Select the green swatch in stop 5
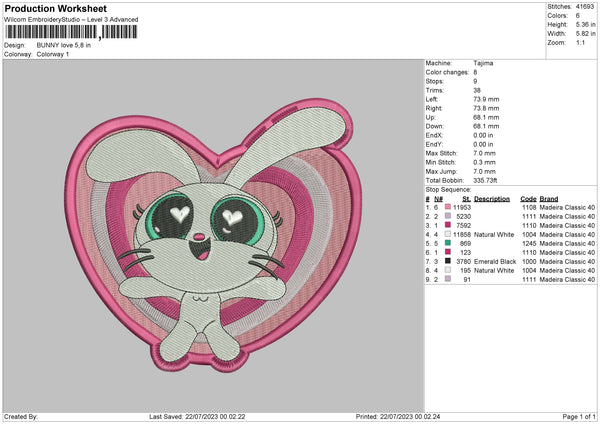This screenshot has height=424, width=600. [x=447, y=243]
